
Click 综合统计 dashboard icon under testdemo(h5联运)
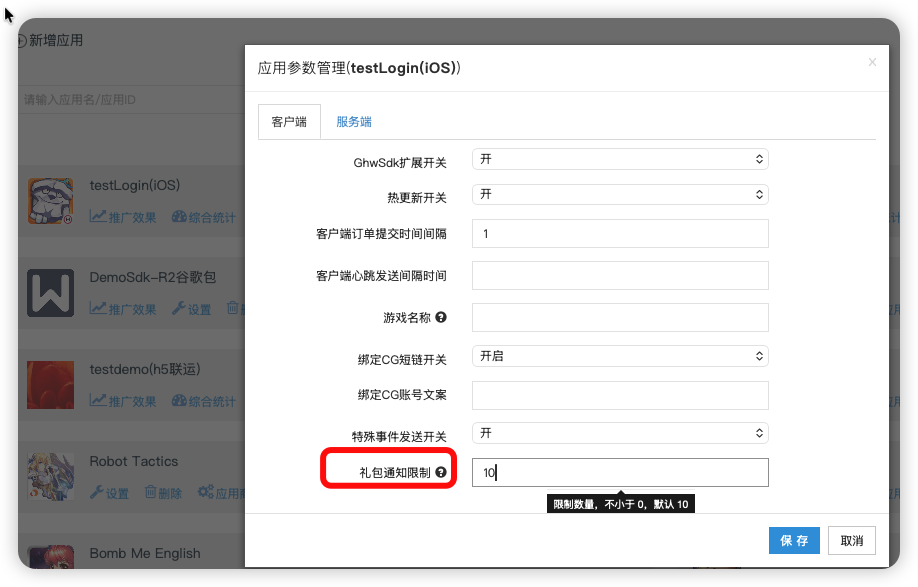[x=179, y=401]
